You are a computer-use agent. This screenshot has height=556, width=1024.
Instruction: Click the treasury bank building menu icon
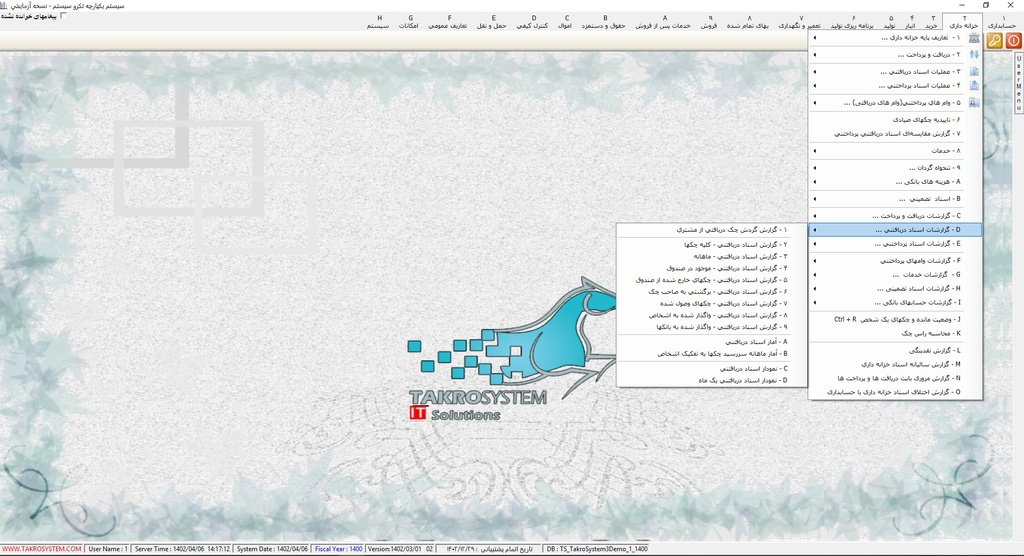click(x=974, y=38)
